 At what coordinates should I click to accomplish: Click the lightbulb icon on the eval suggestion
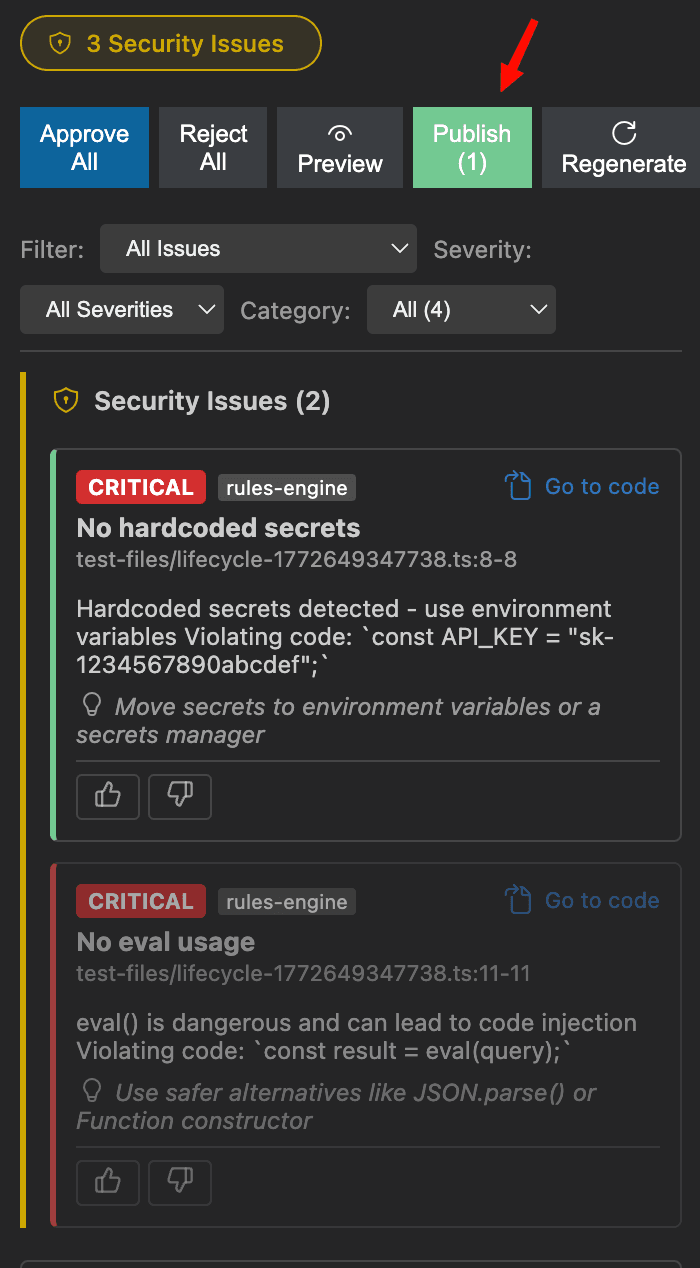[91, 1091]
